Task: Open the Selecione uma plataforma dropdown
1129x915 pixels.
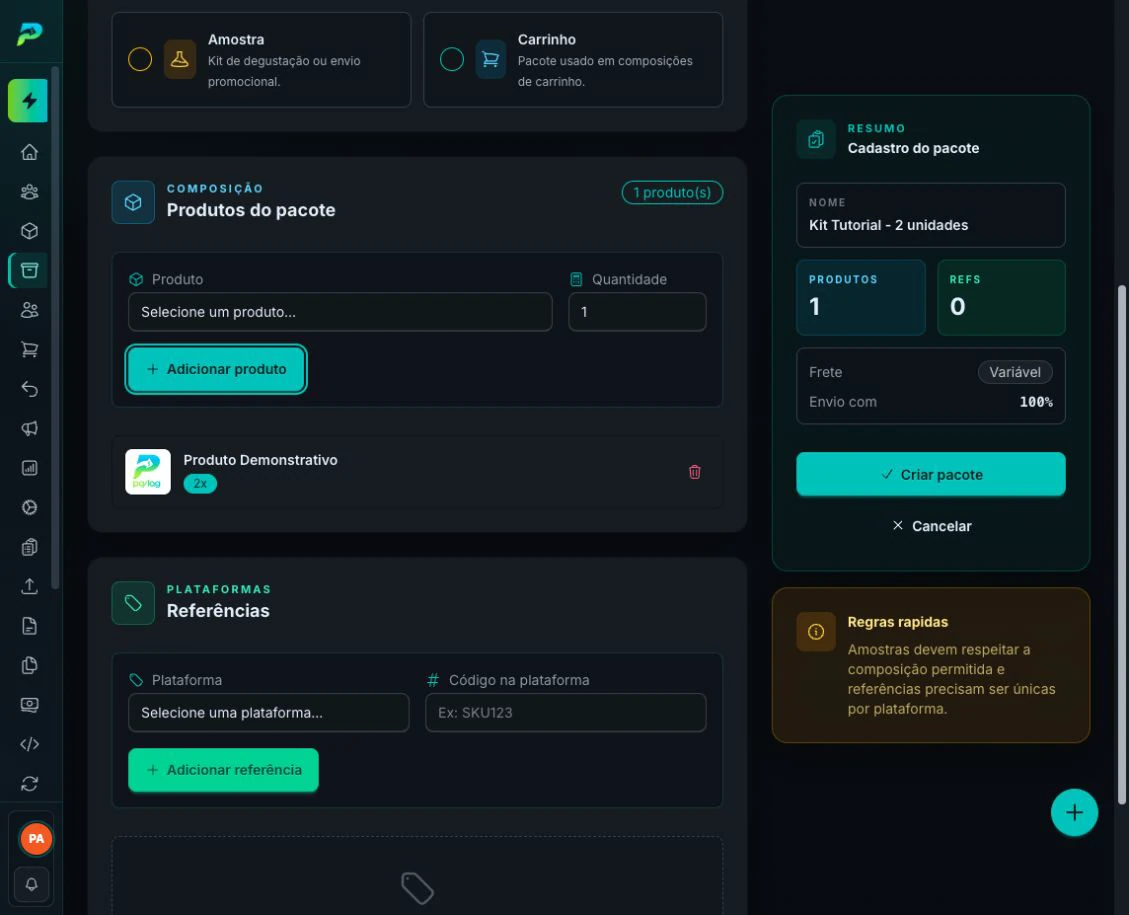Action: point(269,713)
